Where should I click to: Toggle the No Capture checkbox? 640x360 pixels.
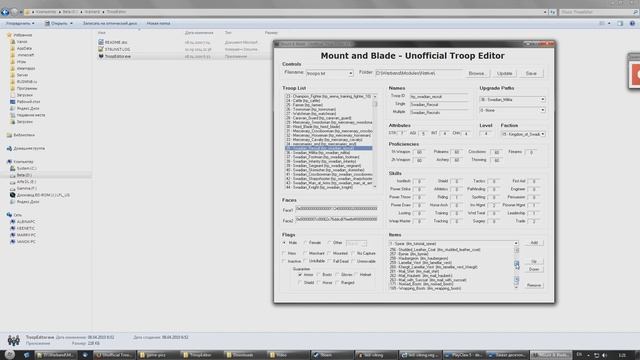pyautogui.click(x=353, y=253)
